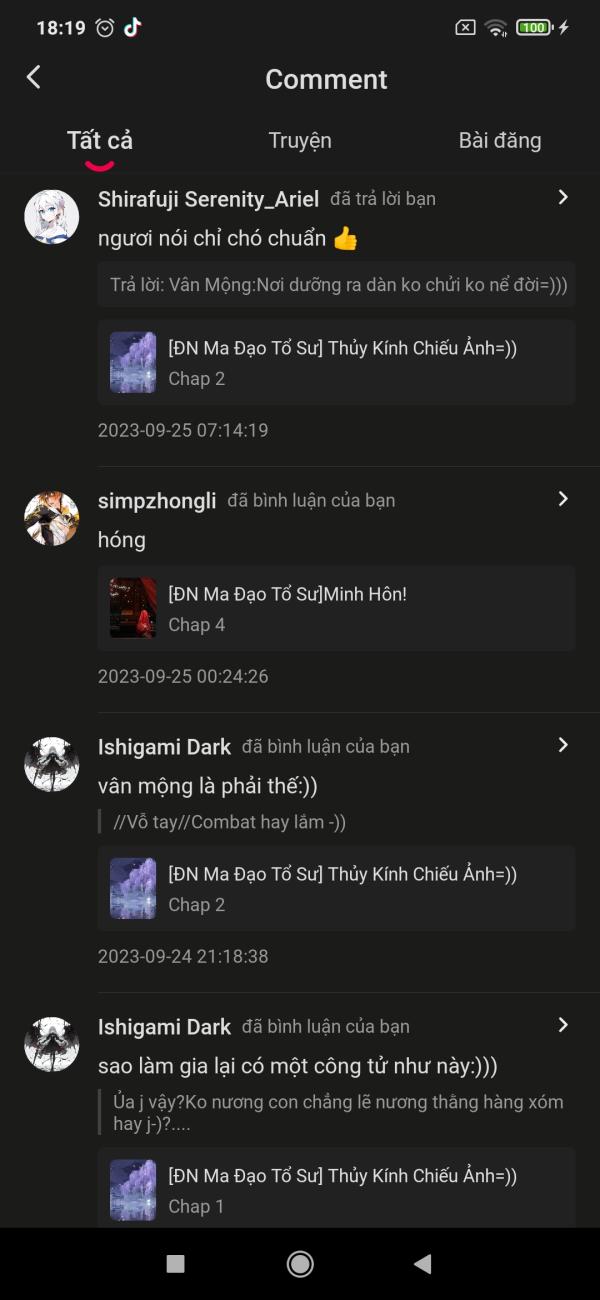
Task: Tap Android recent apps square button
Action: click(x=175, y=1264)
